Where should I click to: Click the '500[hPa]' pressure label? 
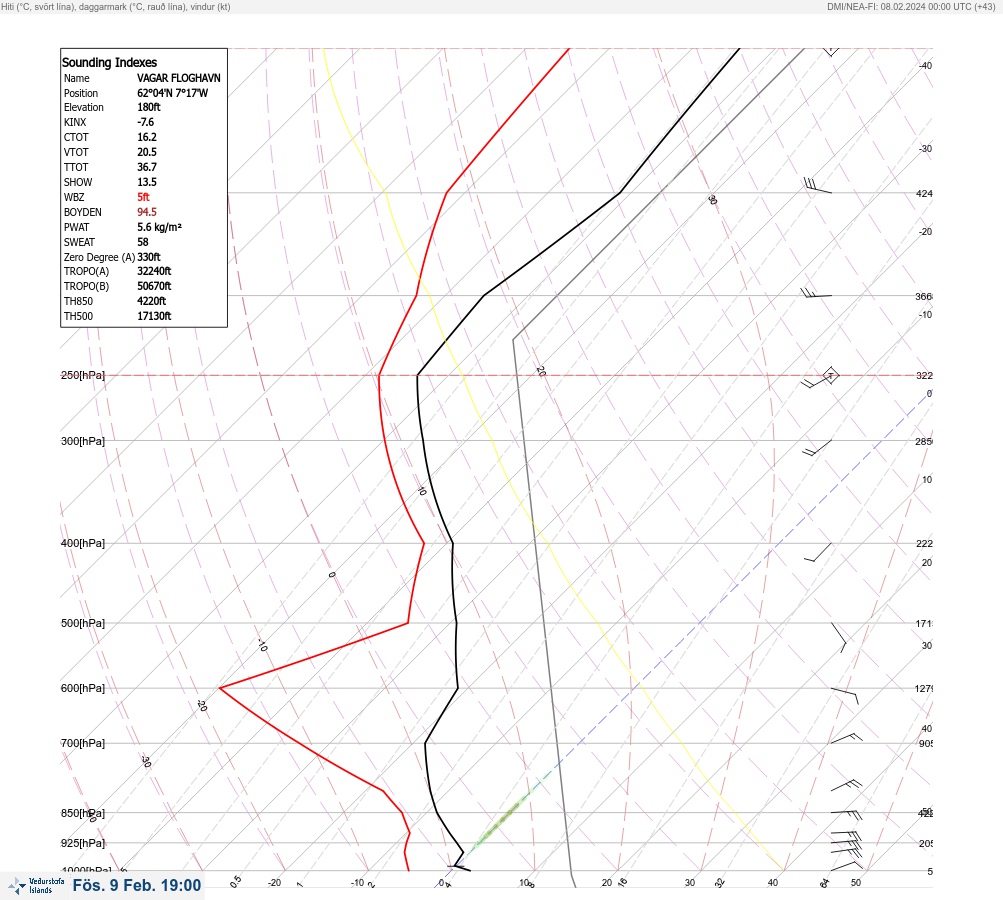pos(83,624)
